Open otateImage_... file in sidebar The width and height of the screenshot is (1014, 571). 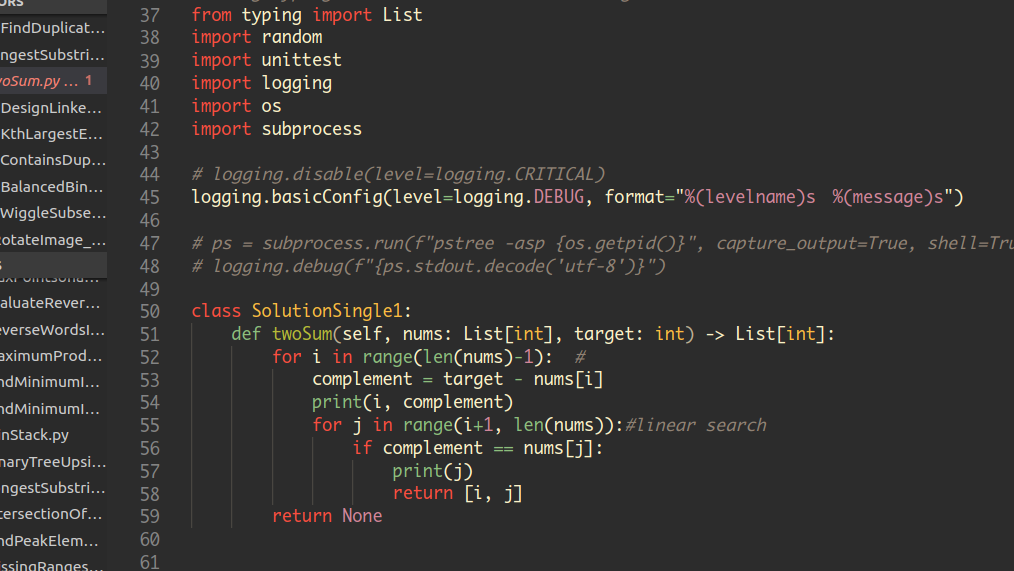pyautogui.click(x=53, y=240)
